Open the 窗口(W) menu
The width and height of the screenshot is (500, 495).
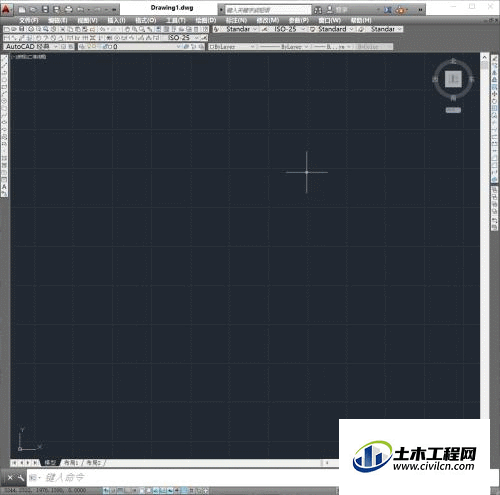[x=329, y=20]
